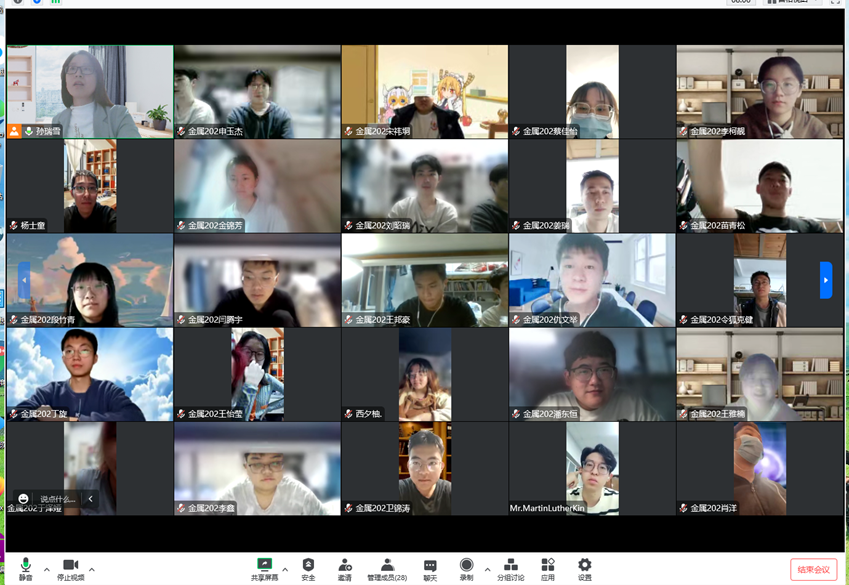Viewport: 849px width, 585px height.
Task: Expand audio options arrow beside 静音
Action: (47, 570)
